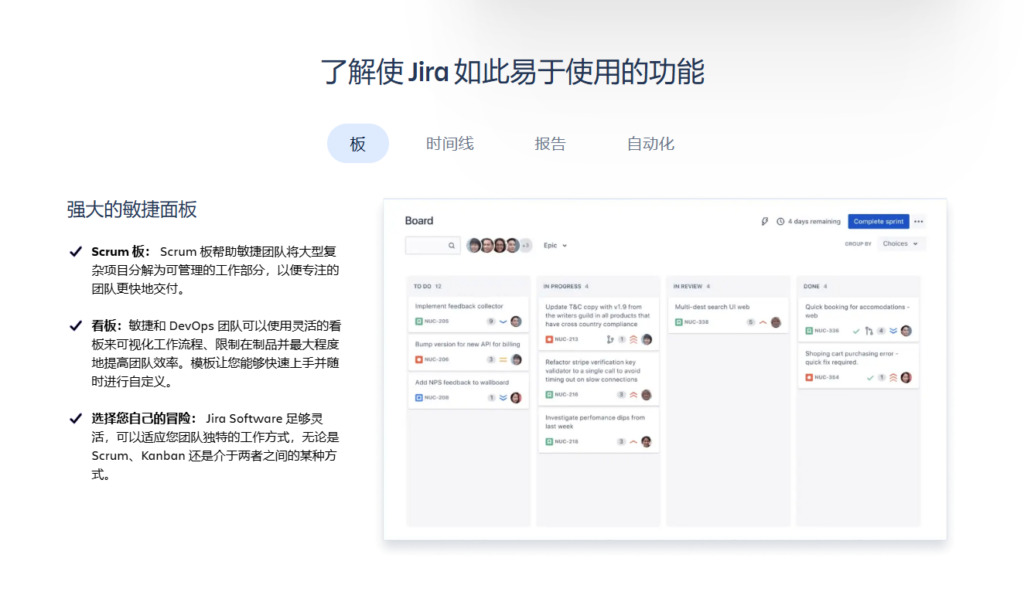Click the lightning bolt automation icon

tap(765, 222)
